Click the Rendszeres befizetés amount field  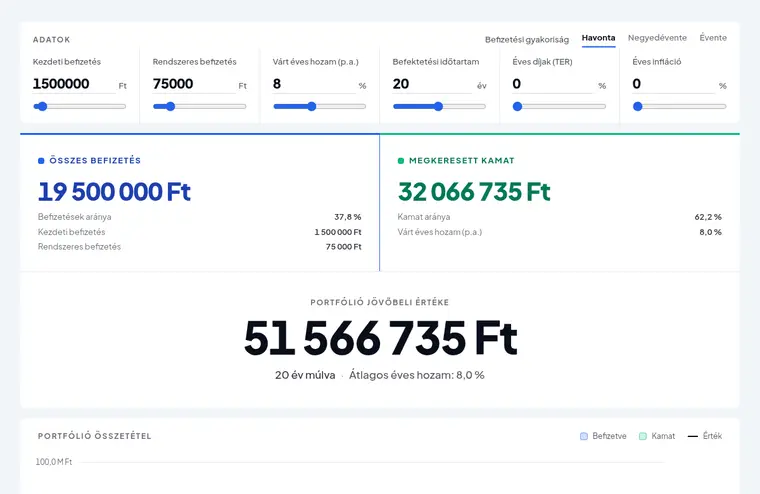194,84
